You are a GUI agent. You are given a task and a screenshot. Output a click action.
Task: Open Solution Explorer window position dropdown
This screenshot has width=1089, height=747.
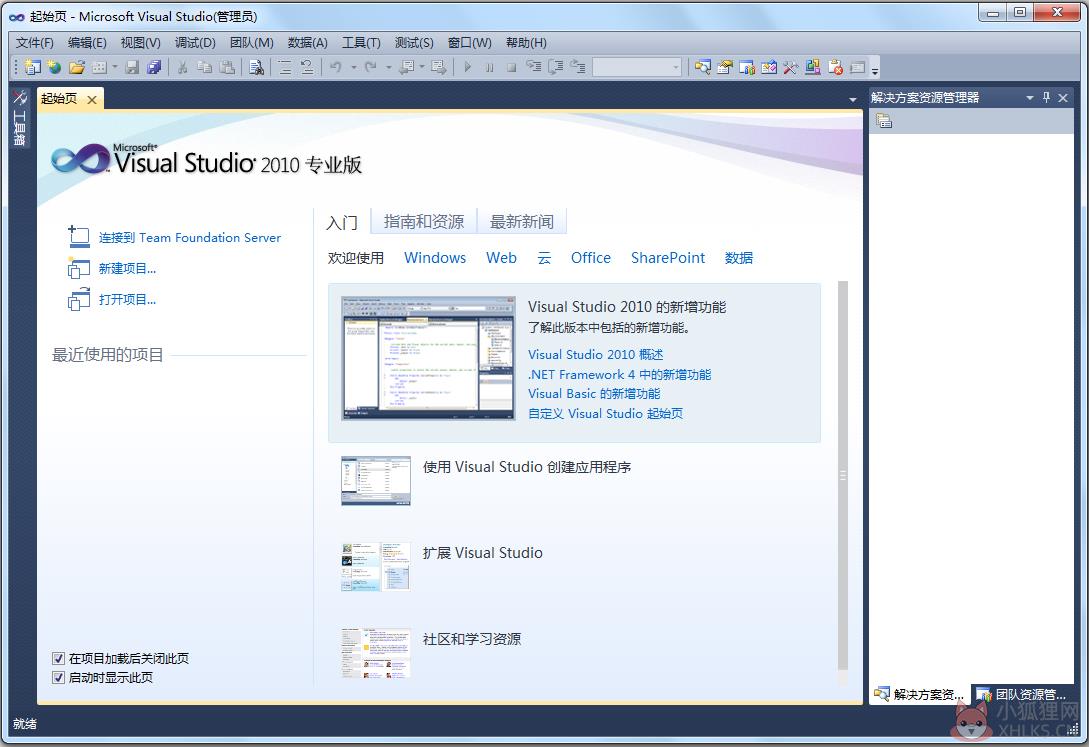[x=1030, y=98]
